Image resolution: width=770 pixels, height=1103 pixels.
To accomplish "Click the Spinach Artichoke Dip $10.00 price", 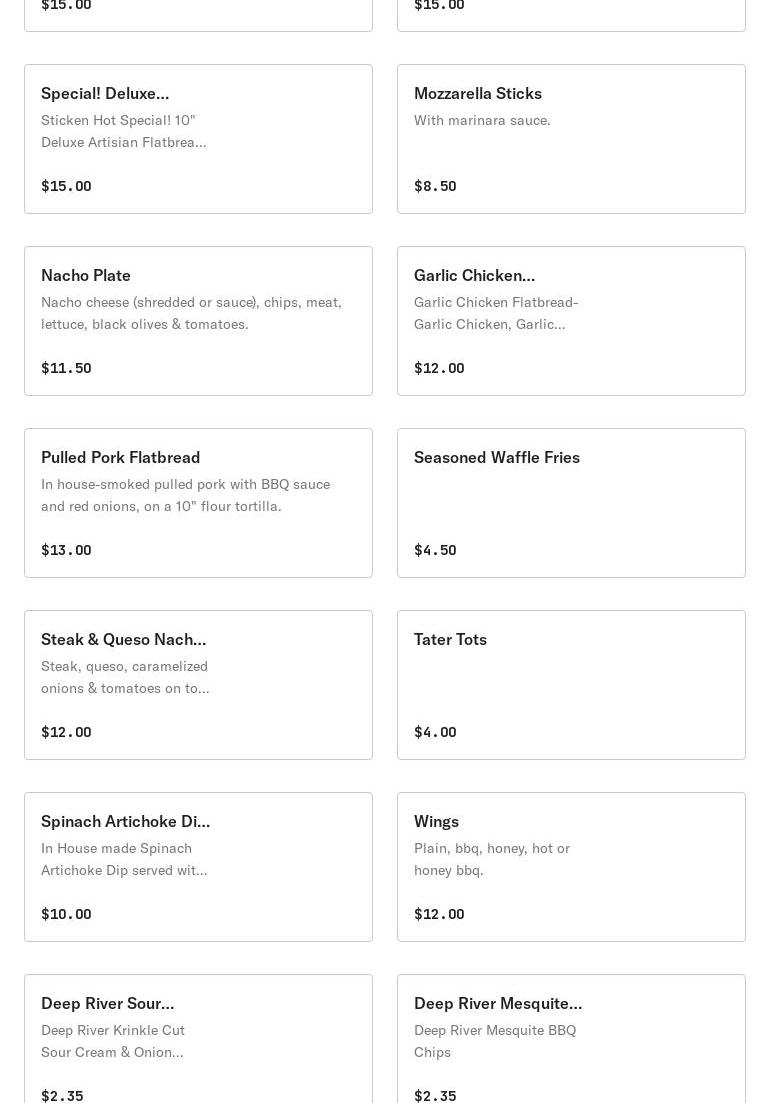I will coord(66,914).
